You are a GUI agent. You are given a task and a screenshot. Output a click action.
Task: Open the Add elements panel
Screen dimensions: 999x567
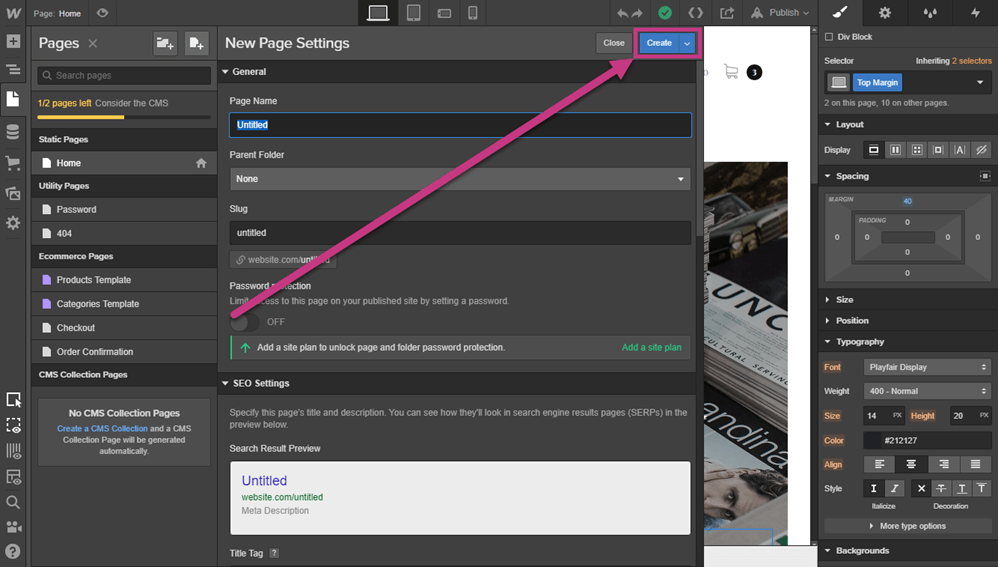click(13, 41)
